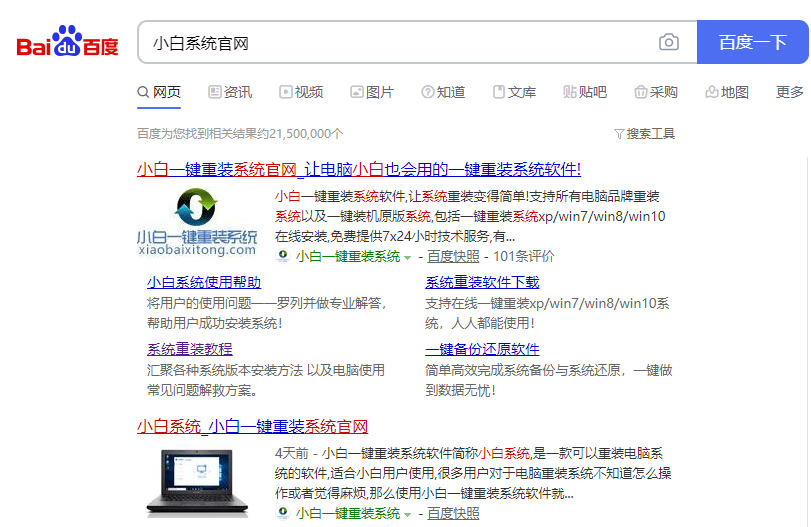Click the result count text 百度为您找到相关结果约21,500,000个
The image size is (811, 527).
click(x=240, y=134)
